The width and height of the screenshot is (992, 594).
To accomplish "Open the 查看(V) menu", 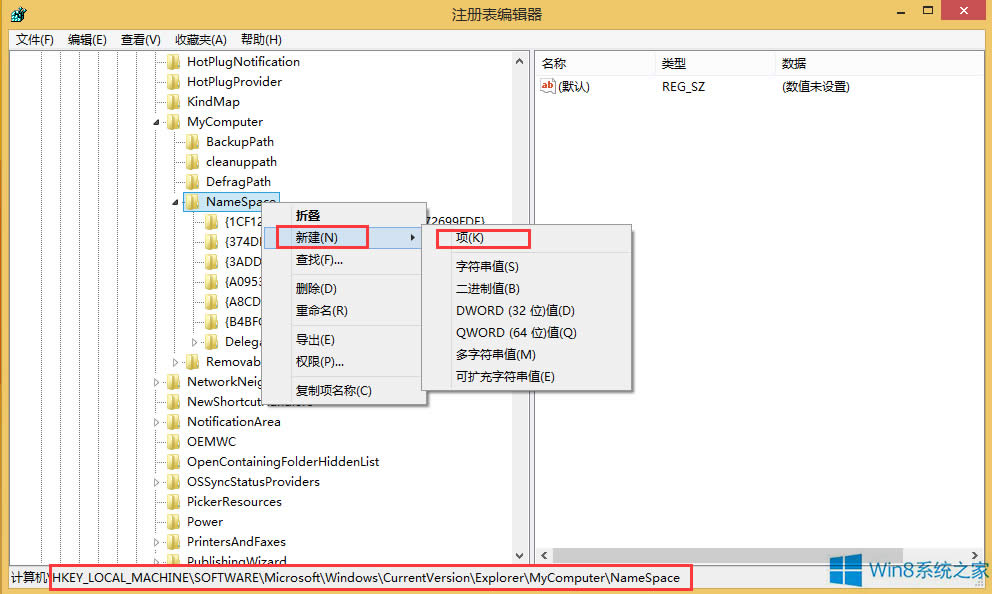I will coord(139,39).
